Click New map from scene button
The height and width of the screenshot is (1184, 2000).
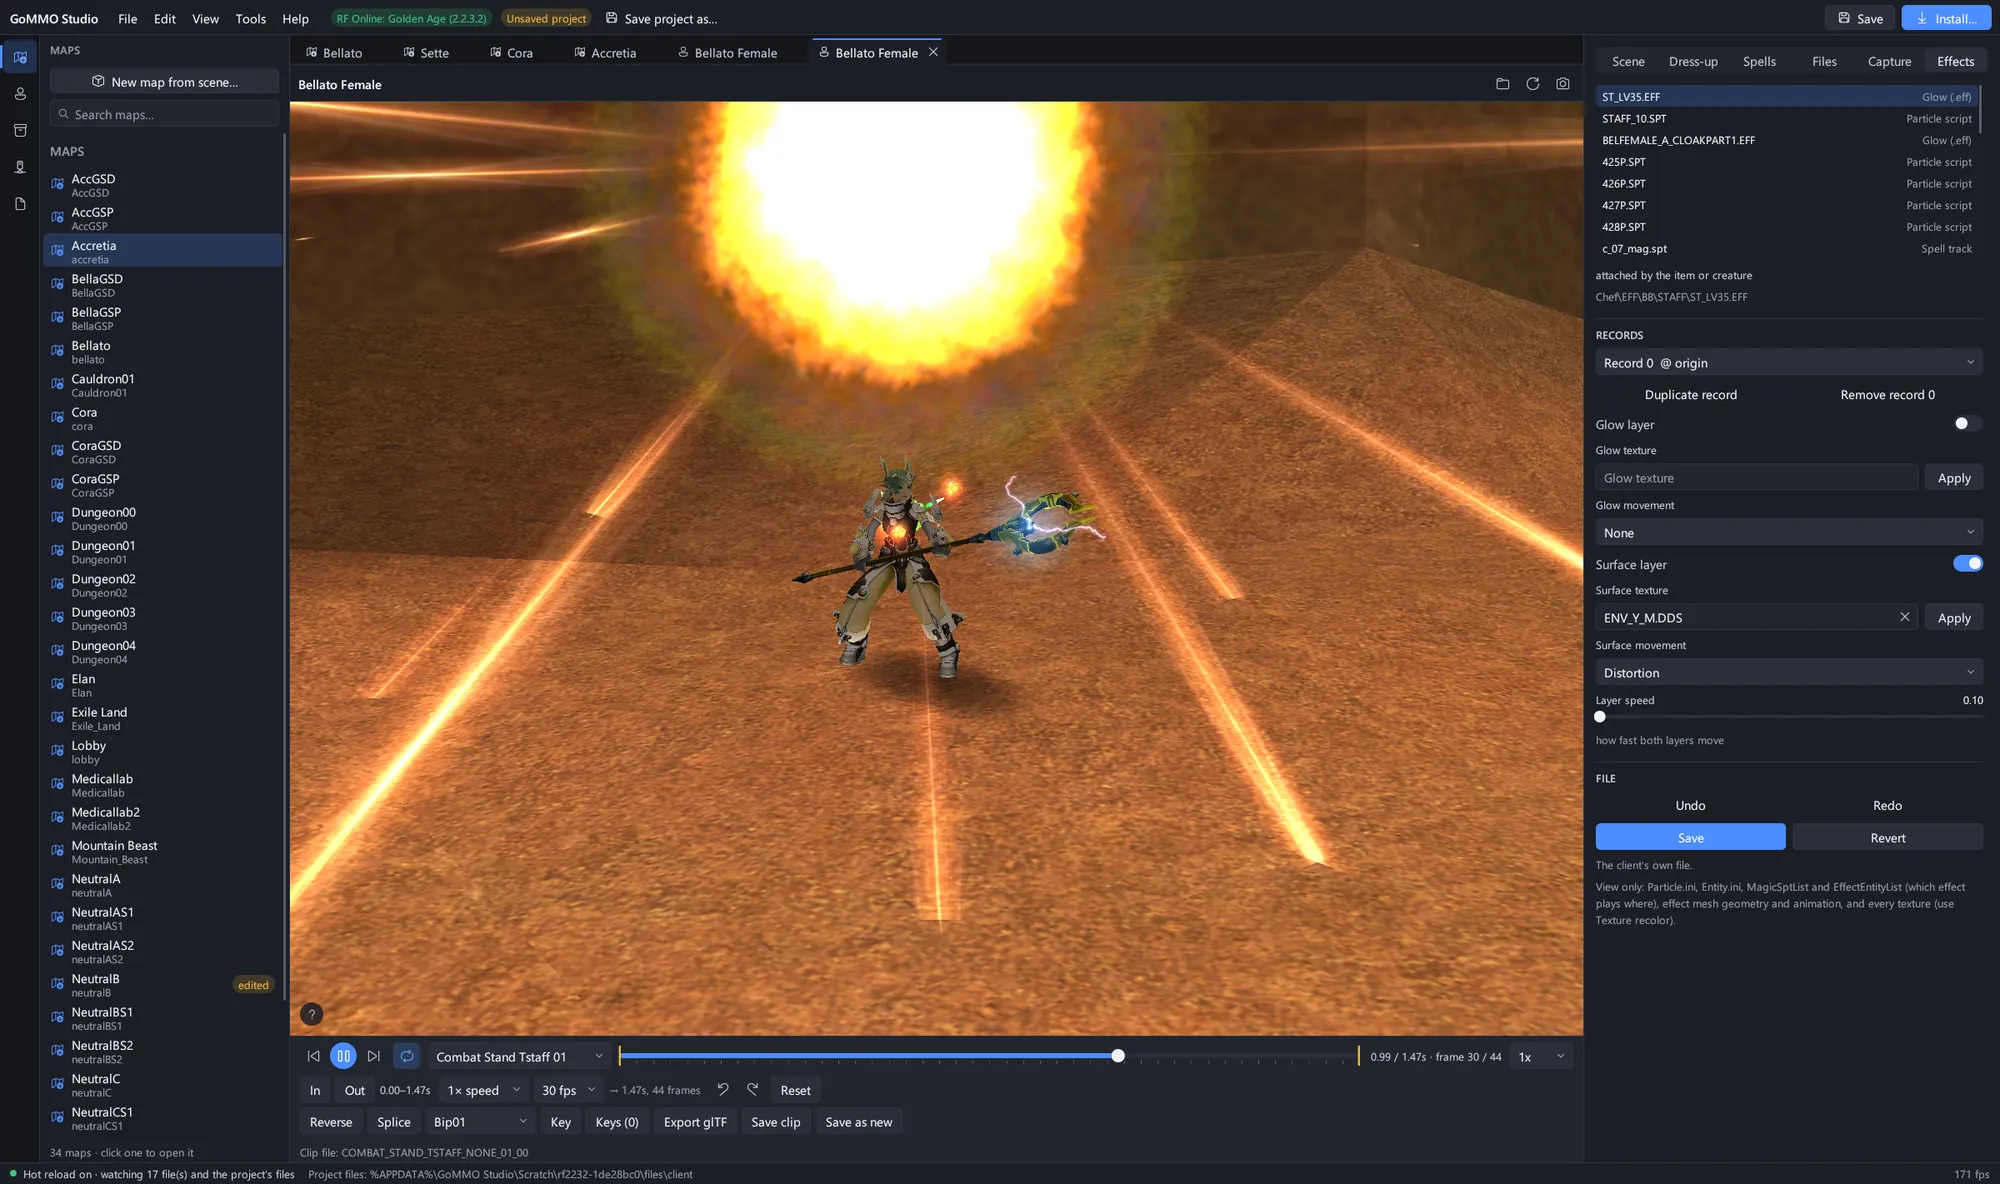[x=164, y=82]
